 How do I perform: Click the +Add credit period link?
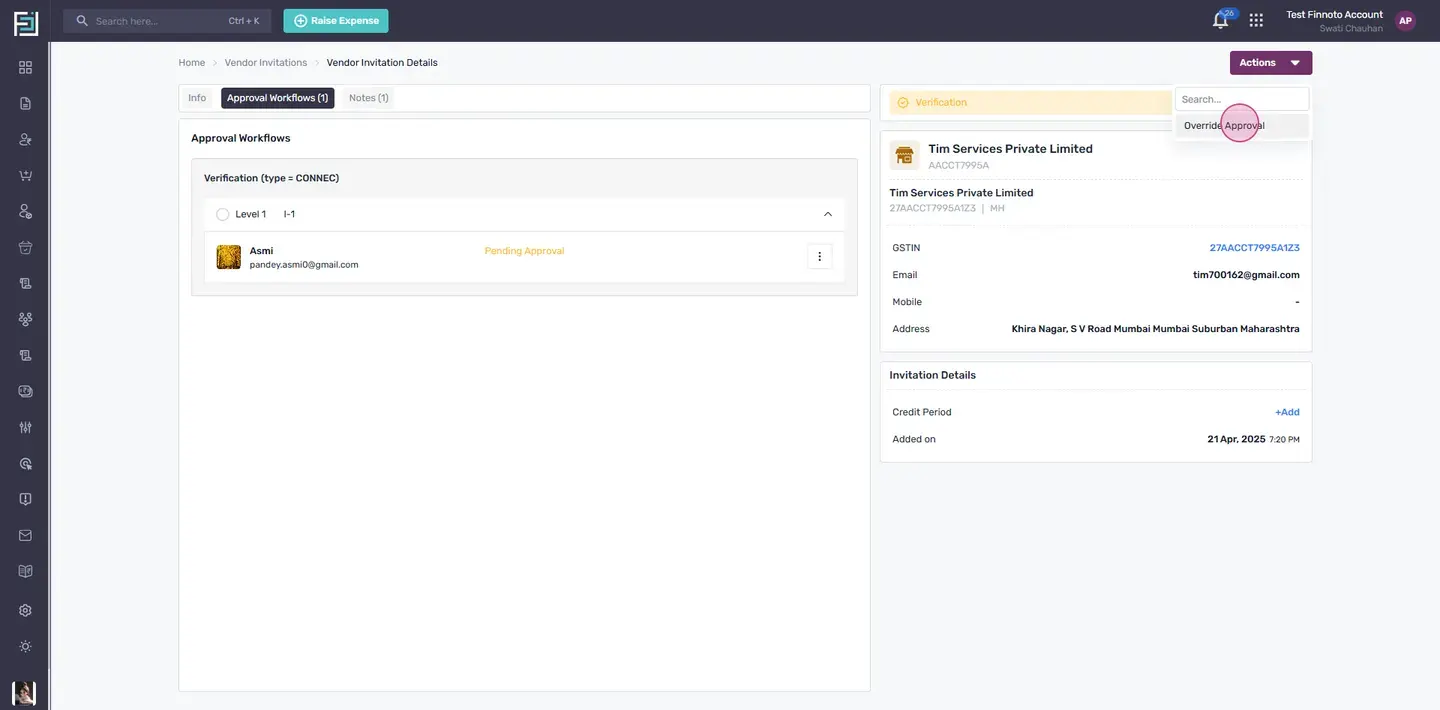click(x=1287, y=412)
